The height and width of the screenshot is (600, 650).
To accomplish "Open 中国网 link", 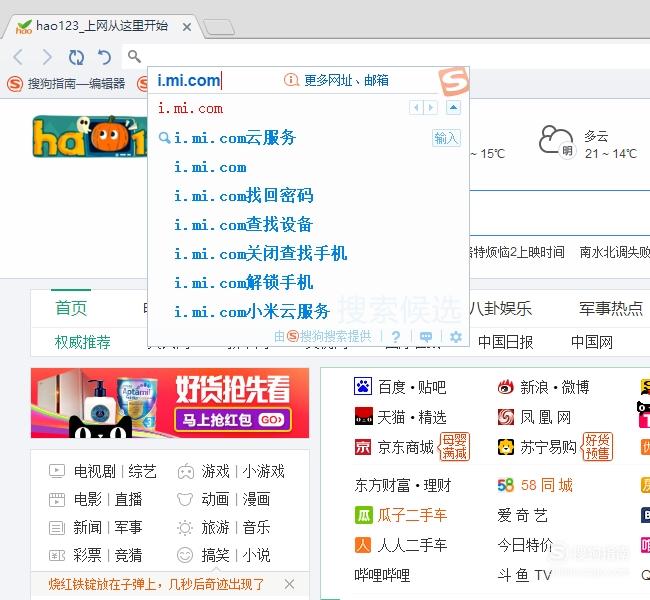I will pos(592,342).
